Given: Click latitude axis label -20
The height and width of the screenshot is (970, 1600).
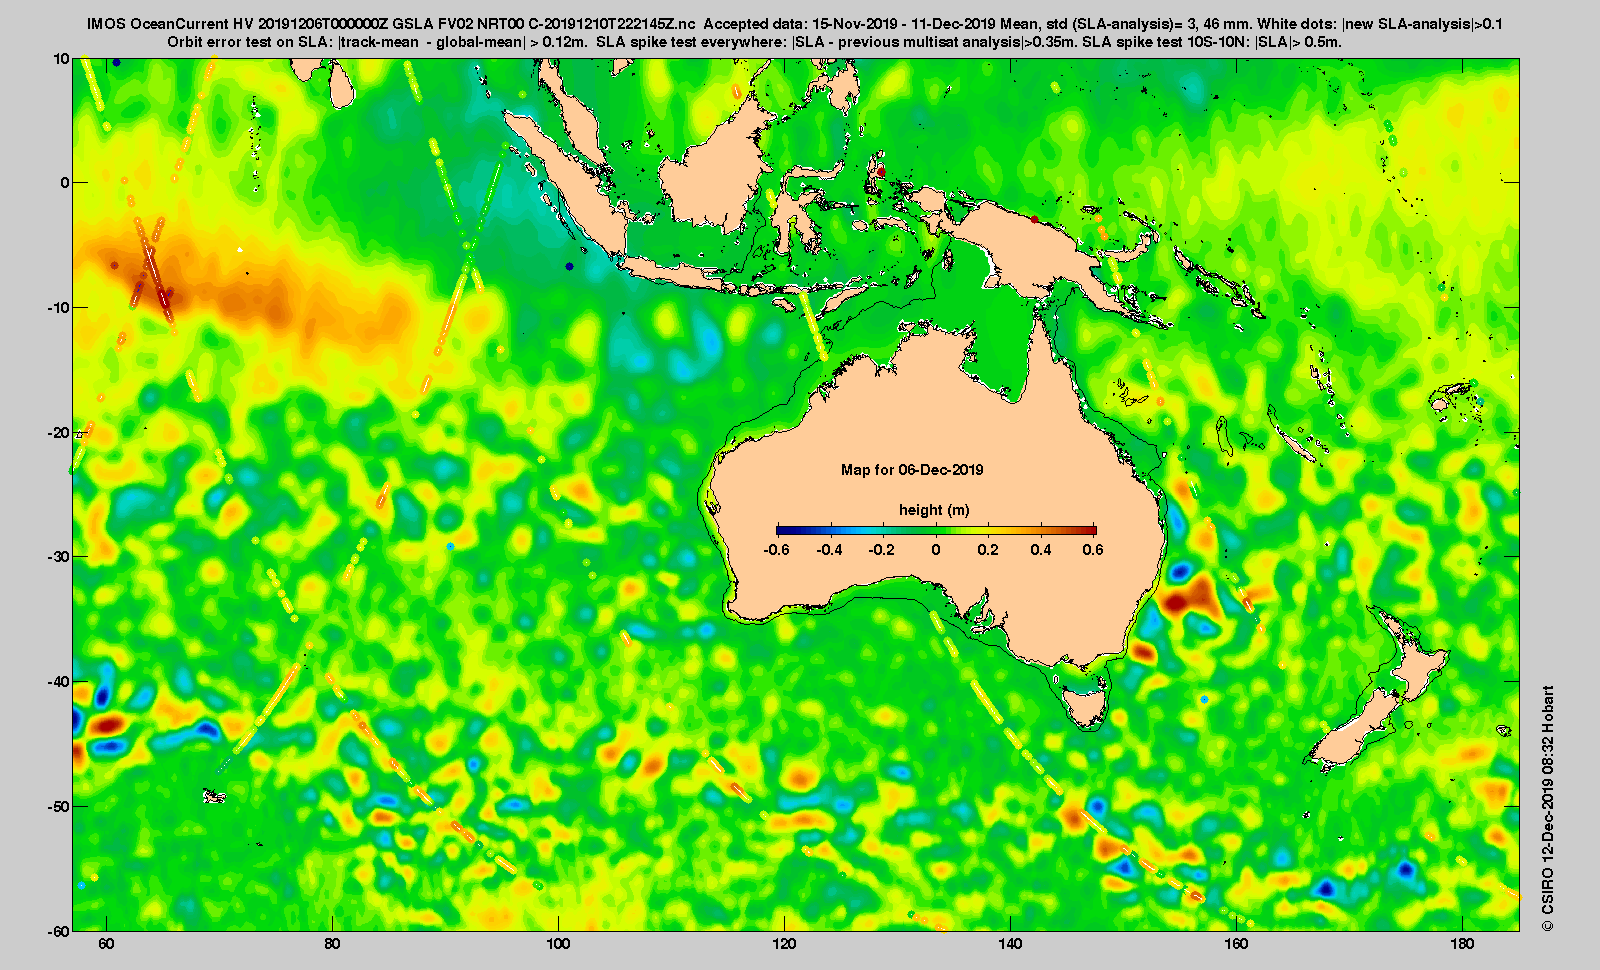Looking at the screenshot, I should (x=59, y=433).
